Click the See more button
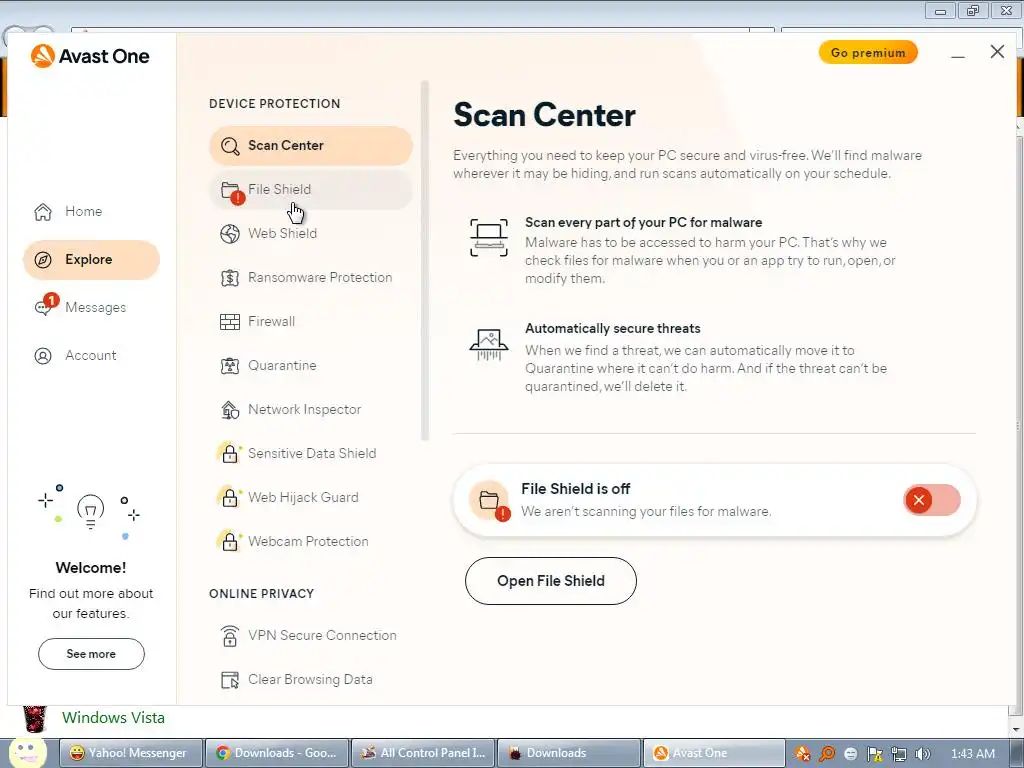The width and height of the screenshot is (1024, 768). click(91, 654)
